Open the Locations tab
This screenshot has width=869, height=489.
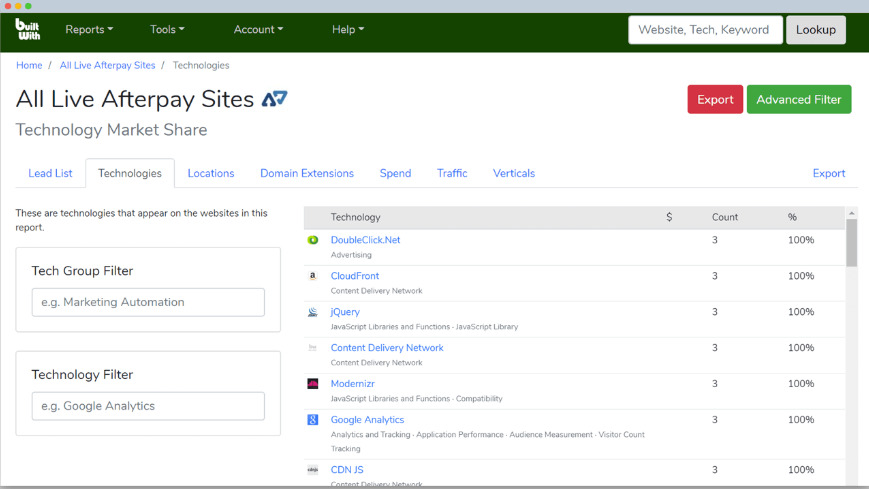[x=211, y=173]
